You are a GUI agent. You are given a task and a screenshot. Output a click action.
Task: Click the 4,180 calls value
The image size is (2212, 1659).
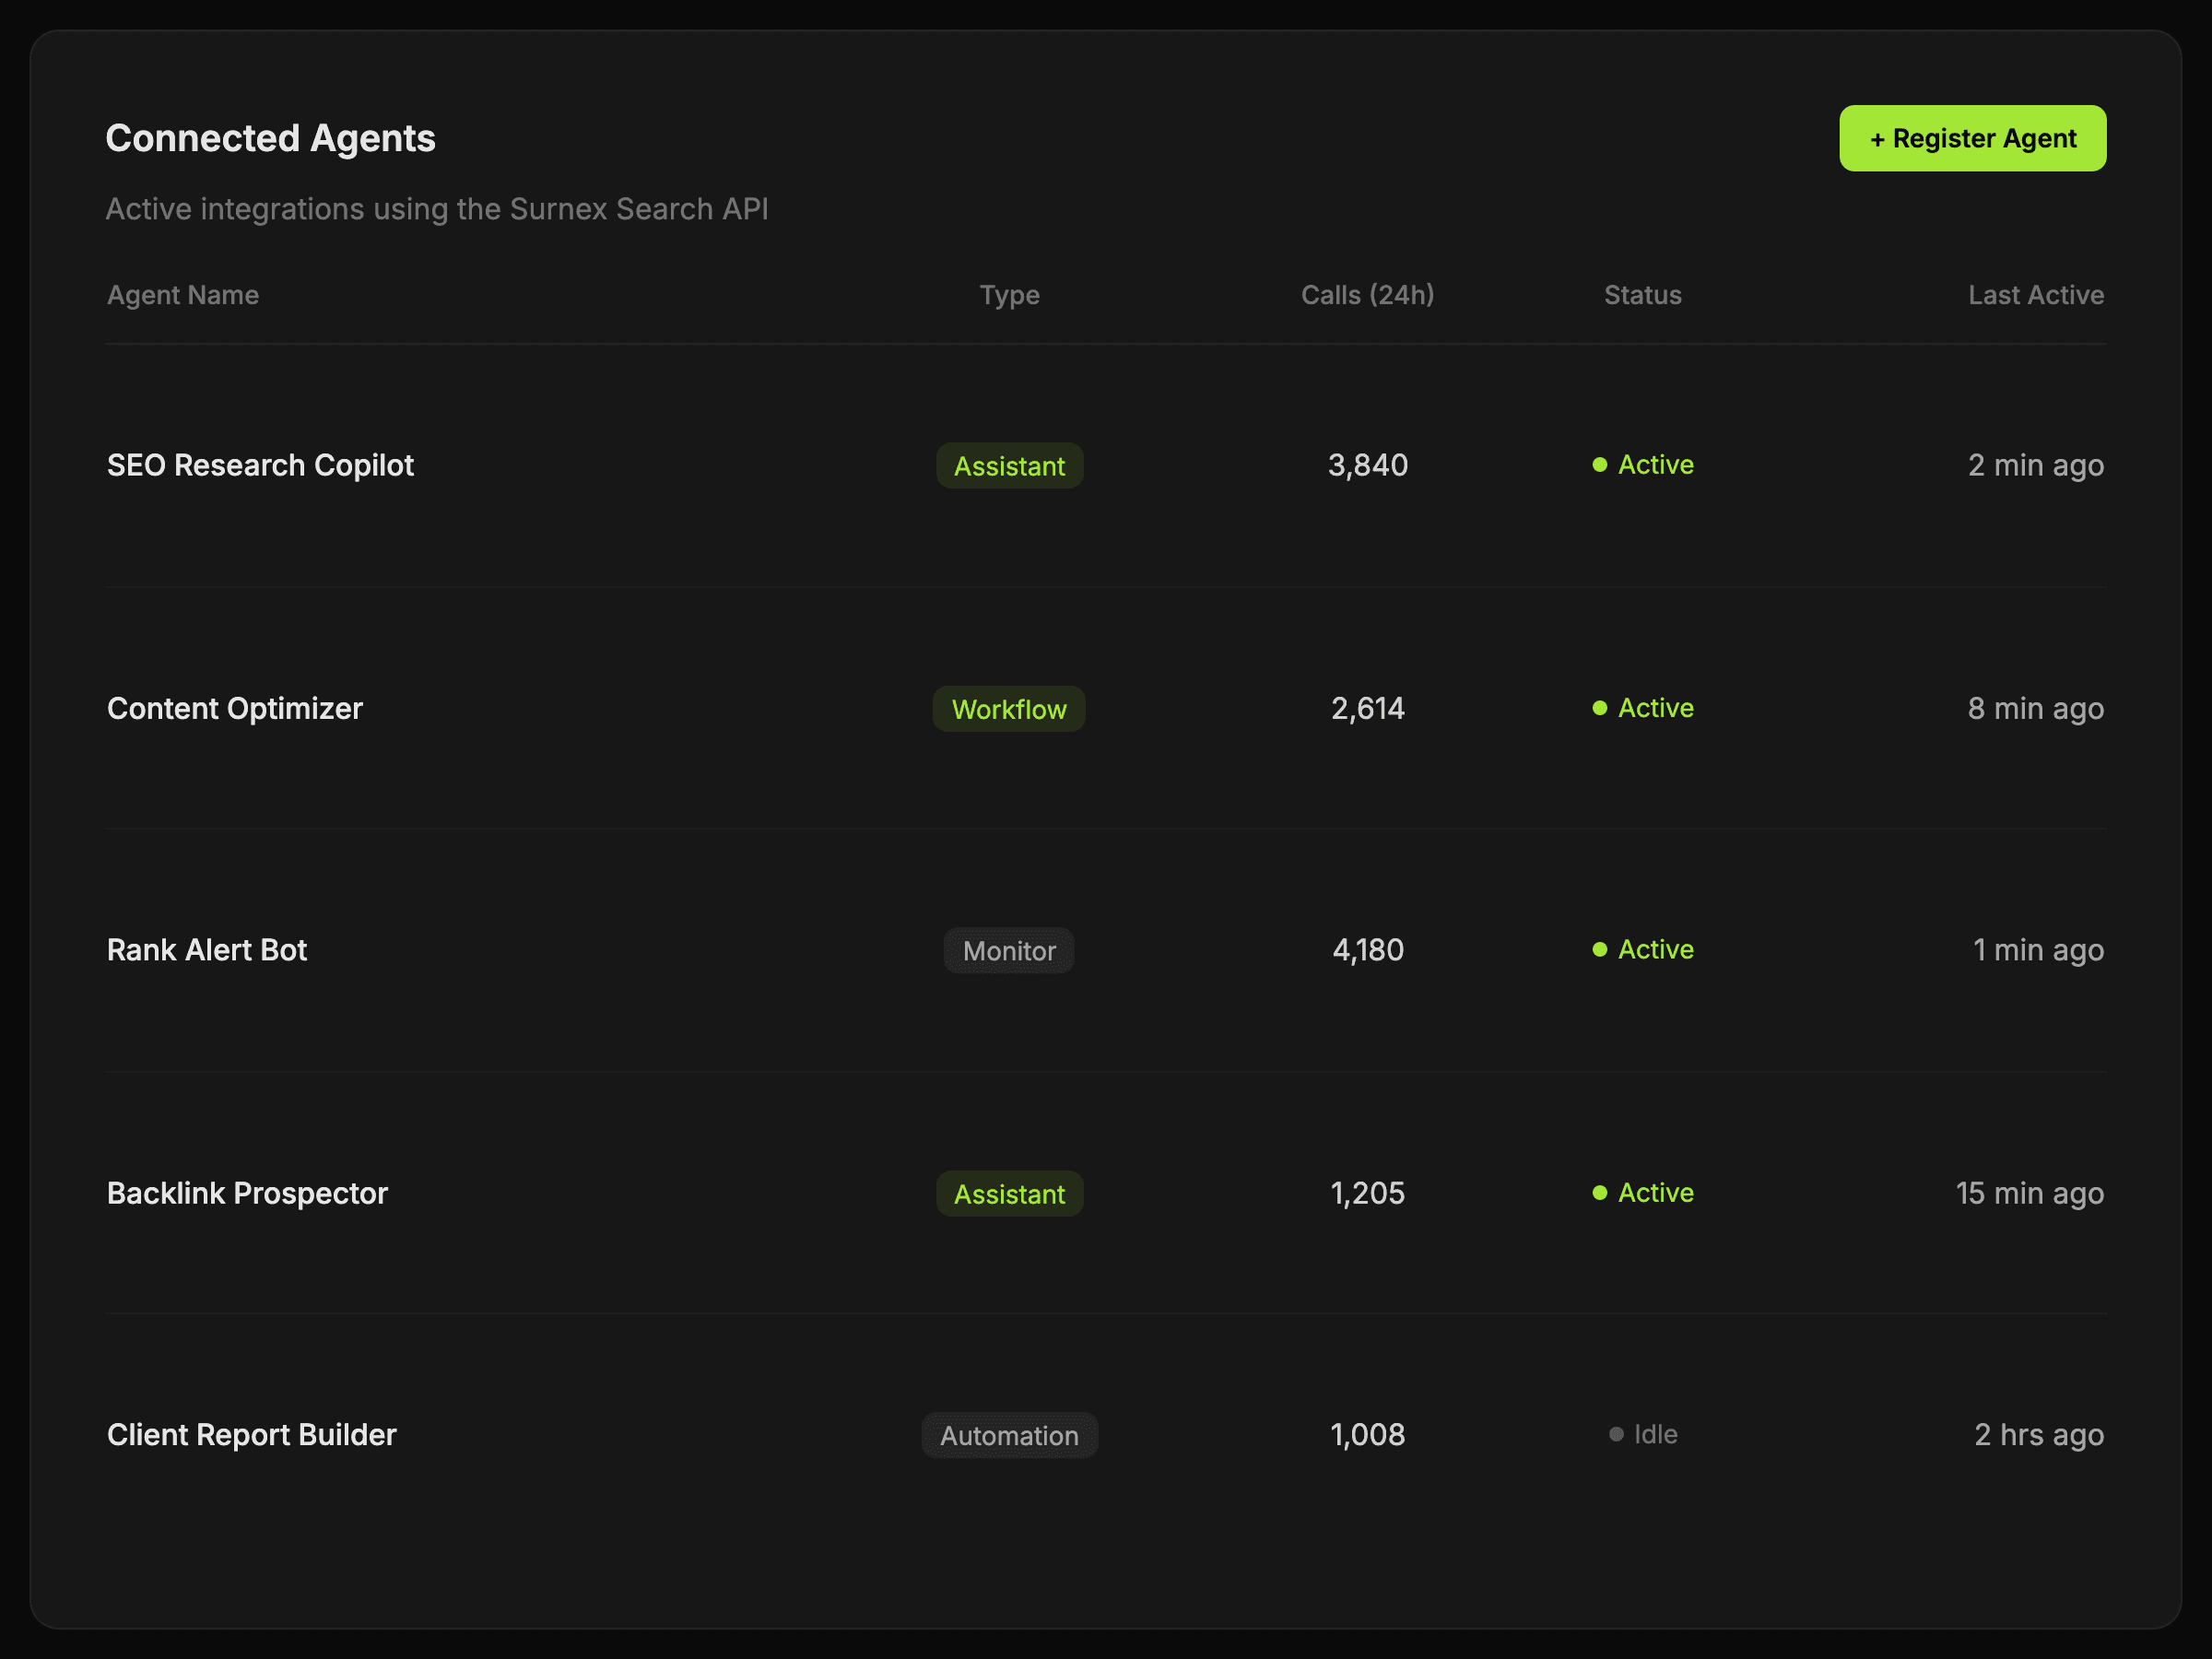coord(1367,950)
